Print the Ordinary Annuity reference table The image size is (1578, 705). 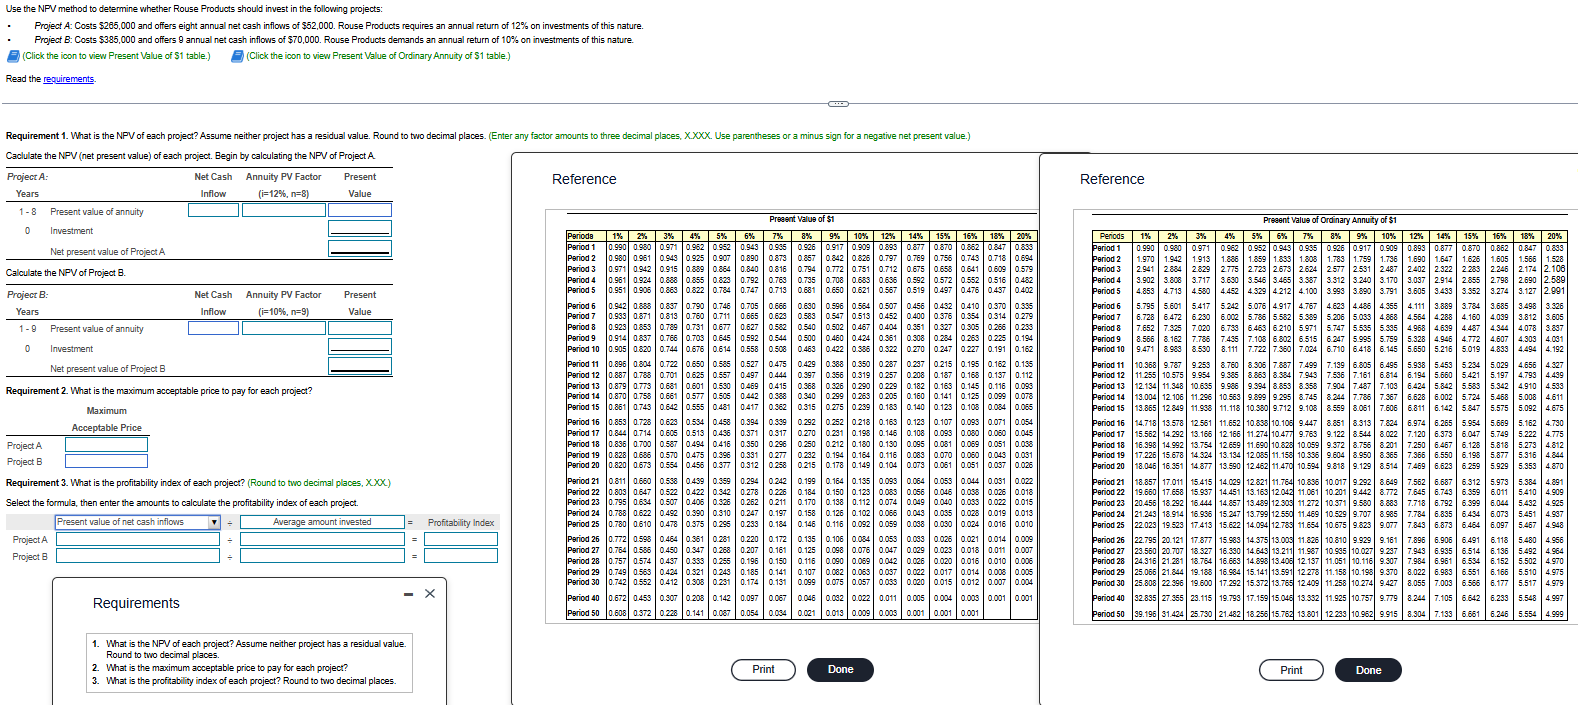[1291, 670]
